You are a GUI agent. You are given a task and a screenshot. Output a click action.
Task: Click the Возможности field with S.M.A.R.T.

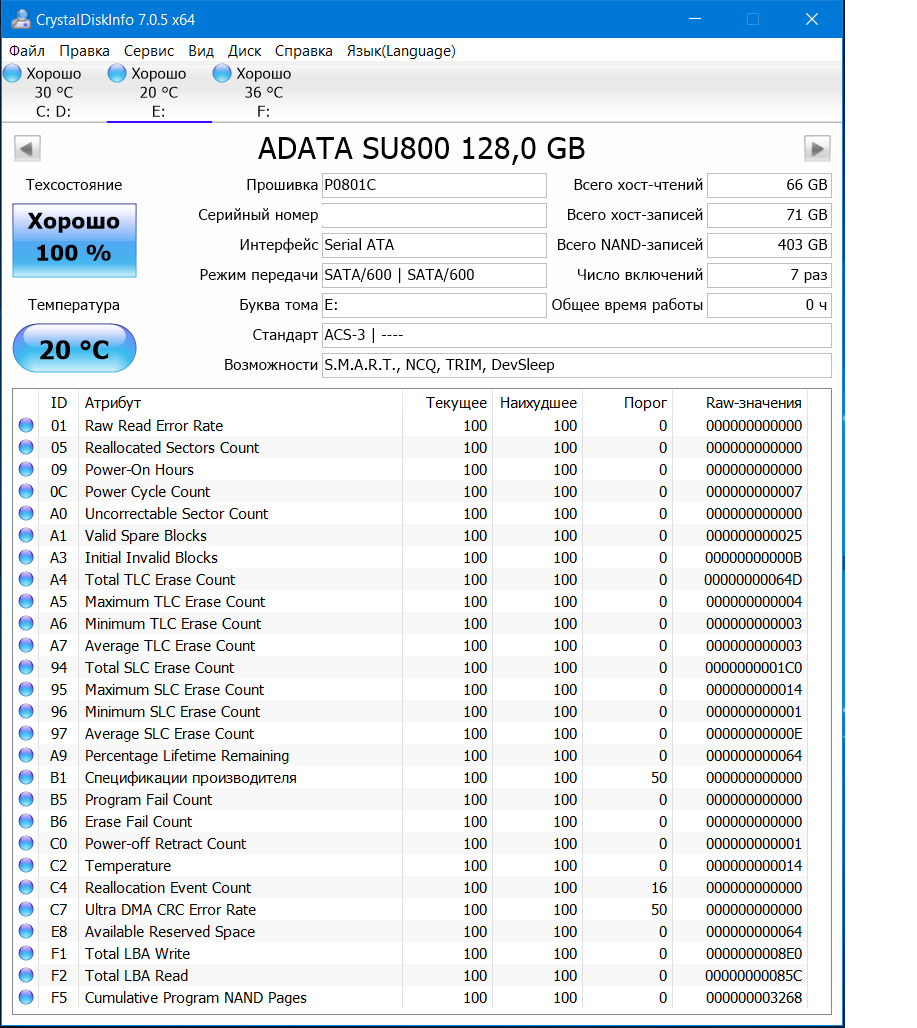tap(576, 365)
